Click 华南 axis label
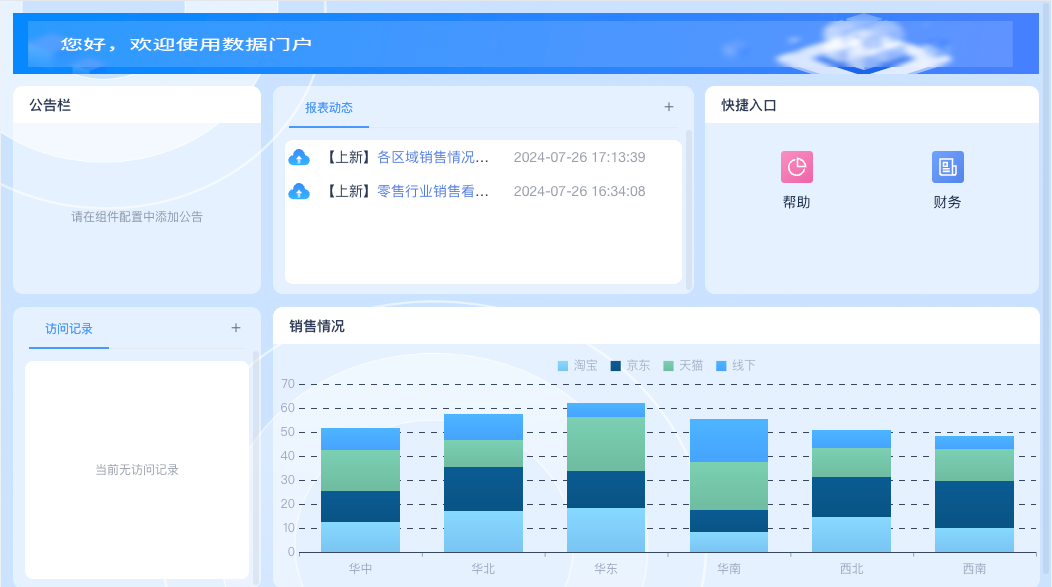Screen dimensions: 1052x587 [729, 569]
